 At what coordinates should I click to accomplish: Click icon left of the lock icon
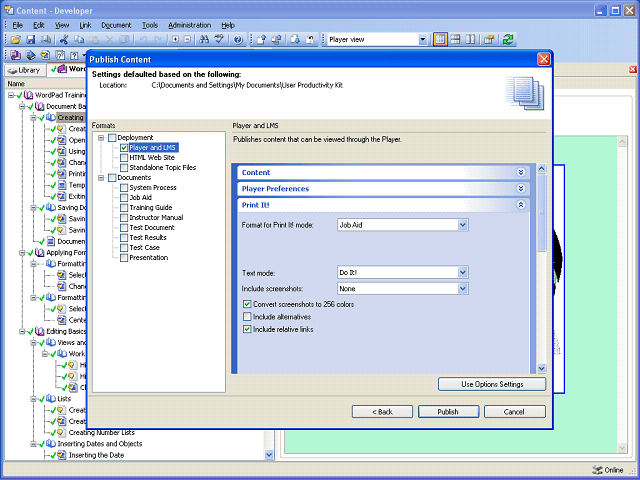(x=295, y=40)
